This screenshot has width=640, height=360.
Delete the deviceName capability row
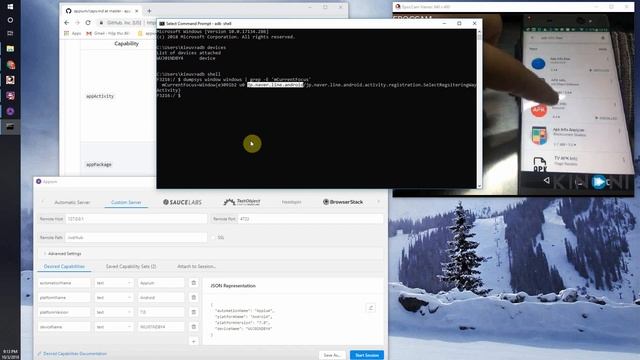[194, 327]
